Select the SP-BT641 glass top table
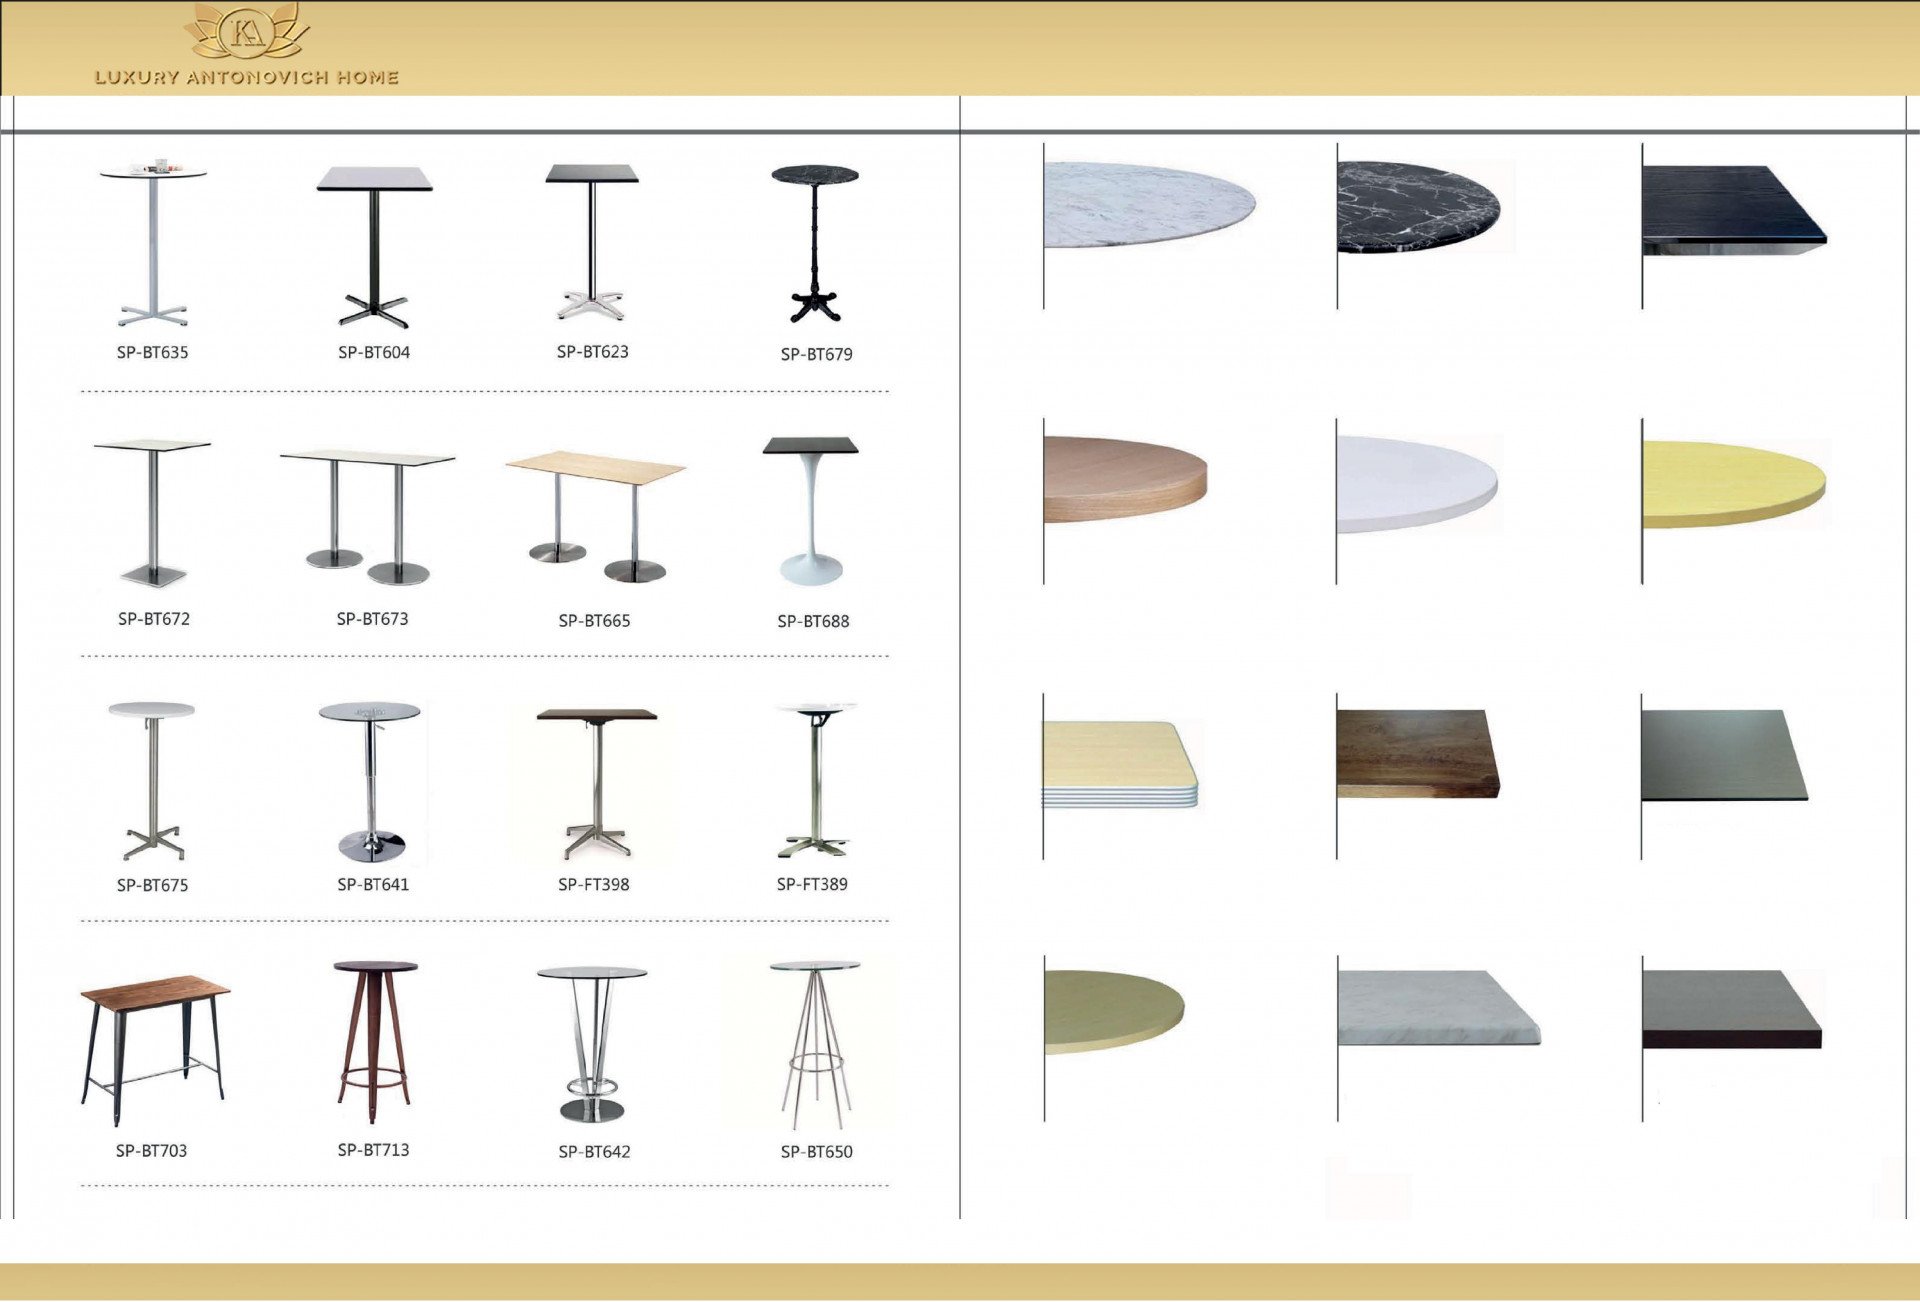 click(371, 782)
